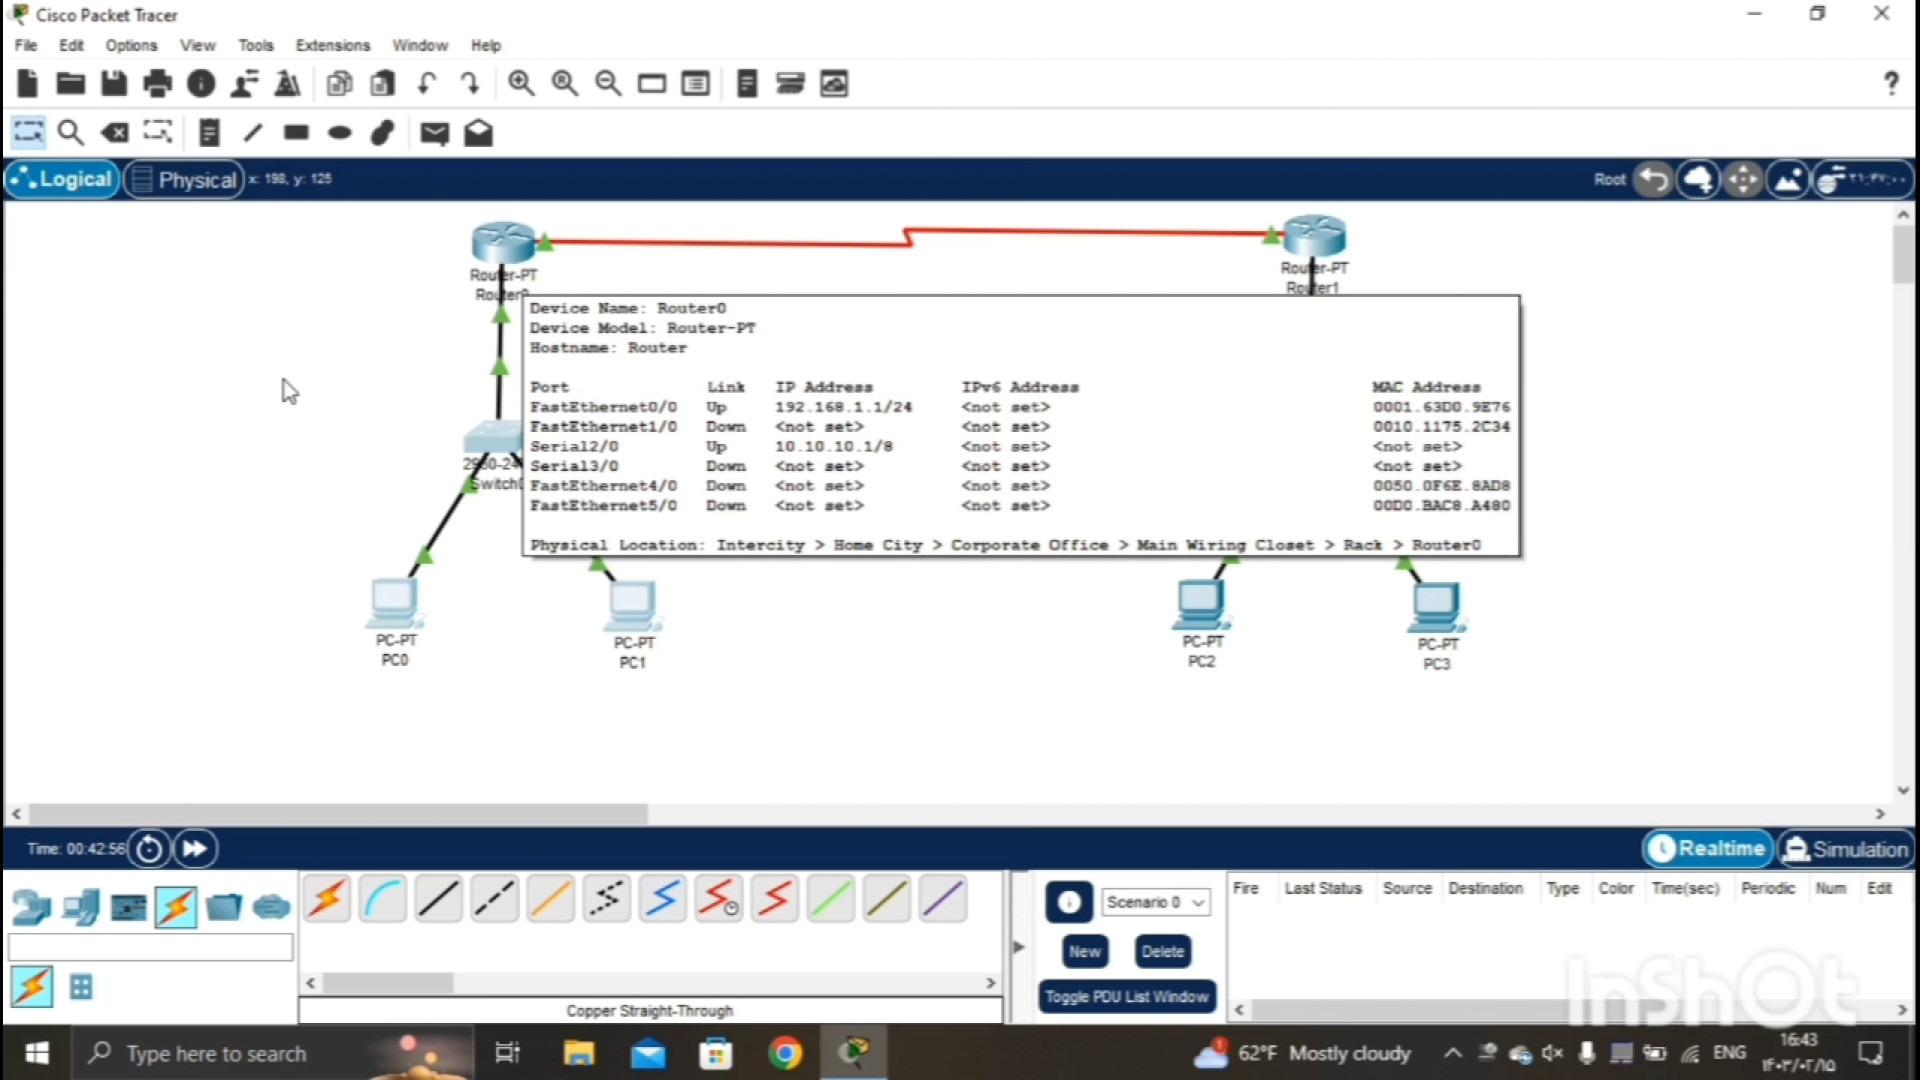Switch to Simulation mode
This screenshot has height=1080, width=1920.
1846,849
